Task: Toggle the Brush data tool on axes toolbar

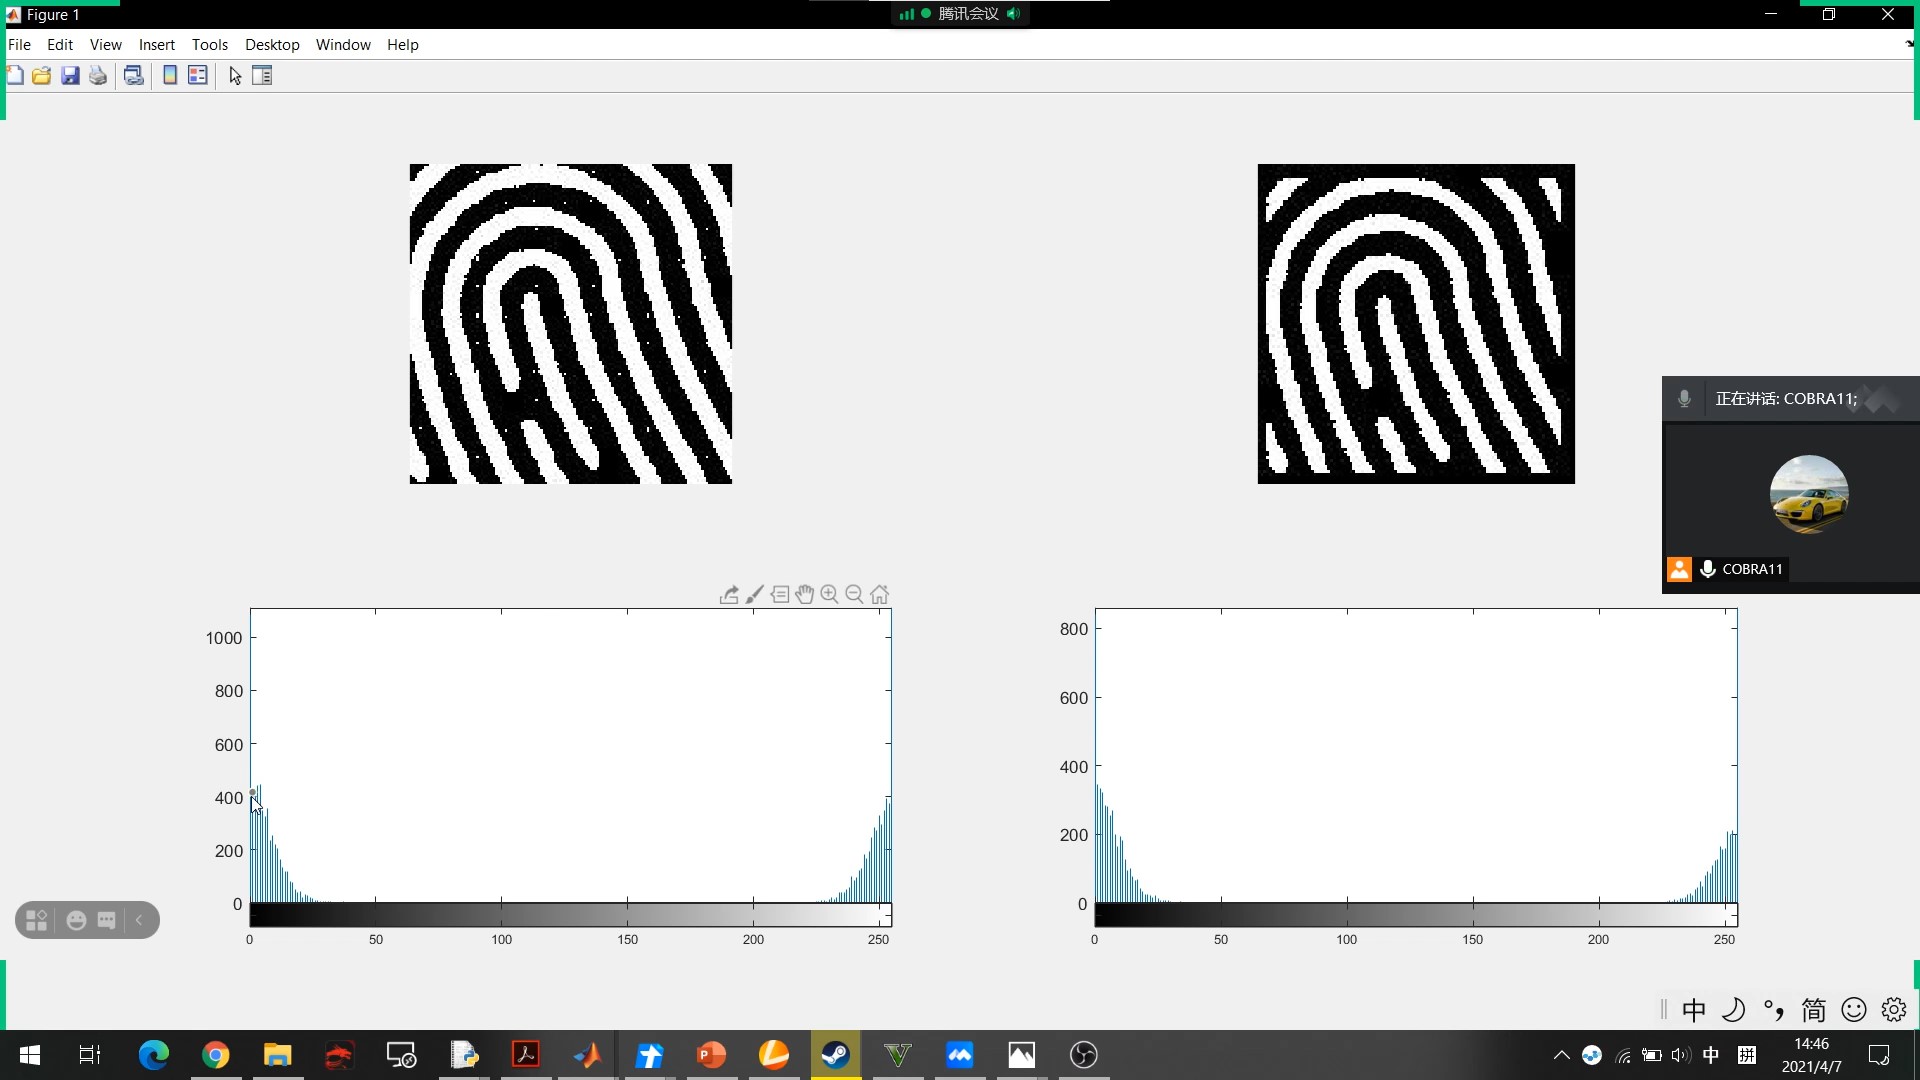Action: [x=755, y=595]
